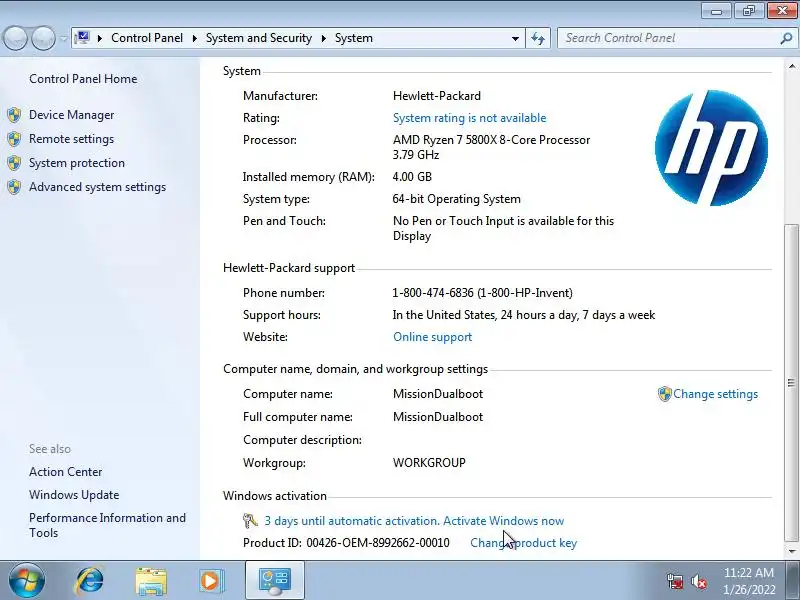Expand the address bar history dropdown
Screen dimensions: 800x600
click(515, 38)
